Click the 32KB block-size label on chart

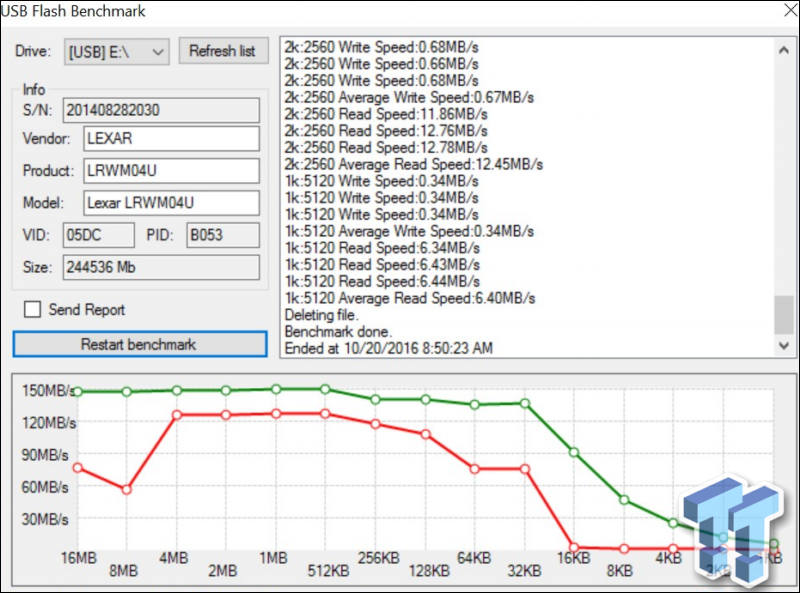[524, 571]
